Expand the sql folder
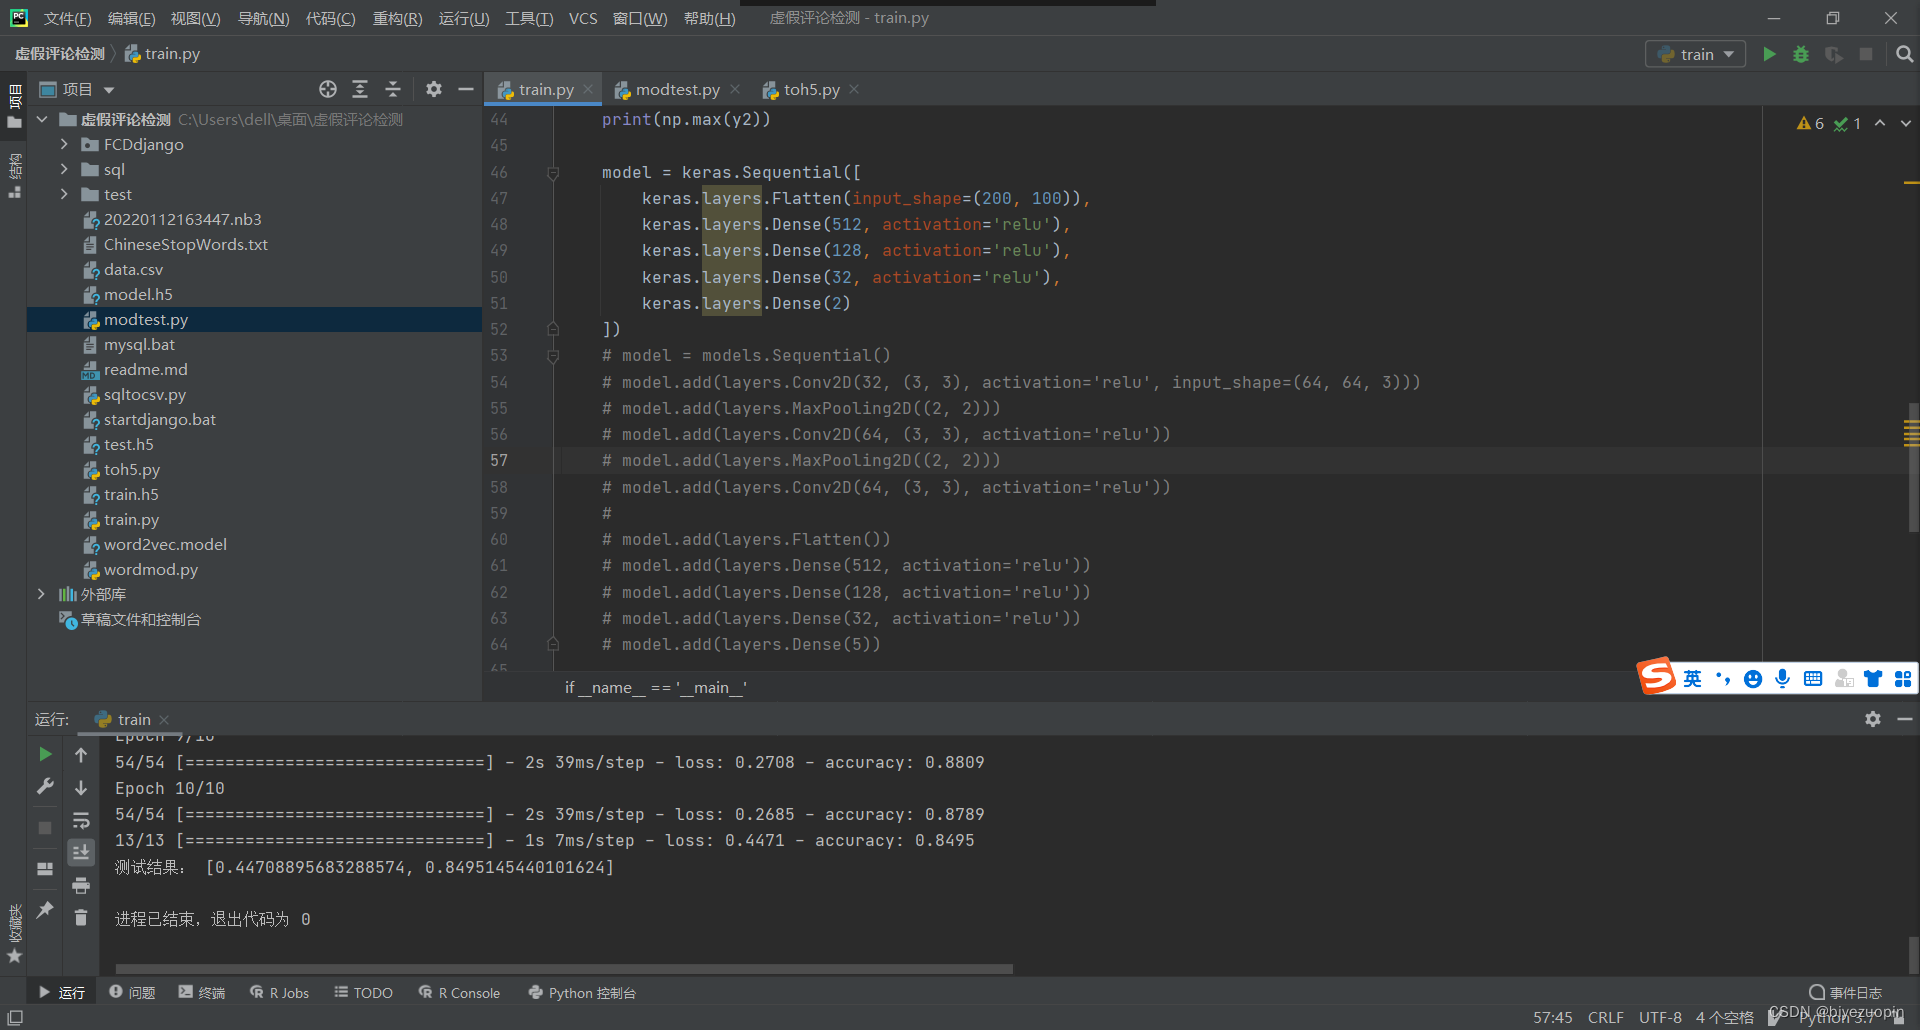Image resolution: width=1920 pixels, height=1030 pixels. tap(64, 169)
